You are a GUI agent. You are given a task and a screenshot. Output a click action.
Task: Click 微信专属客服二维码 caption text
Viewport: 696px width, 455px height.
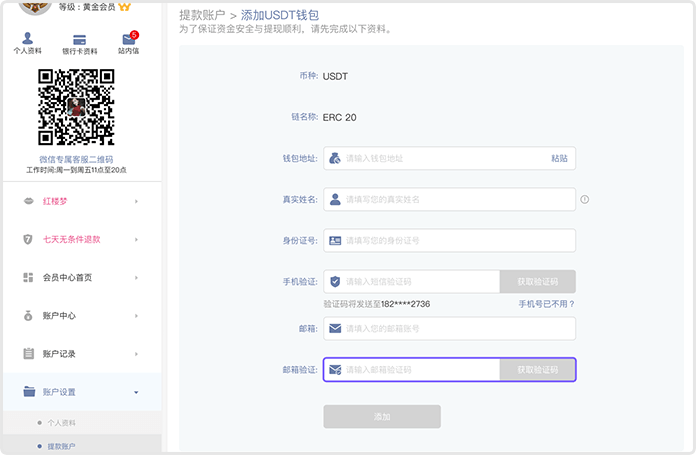click(x=76, y=159)
